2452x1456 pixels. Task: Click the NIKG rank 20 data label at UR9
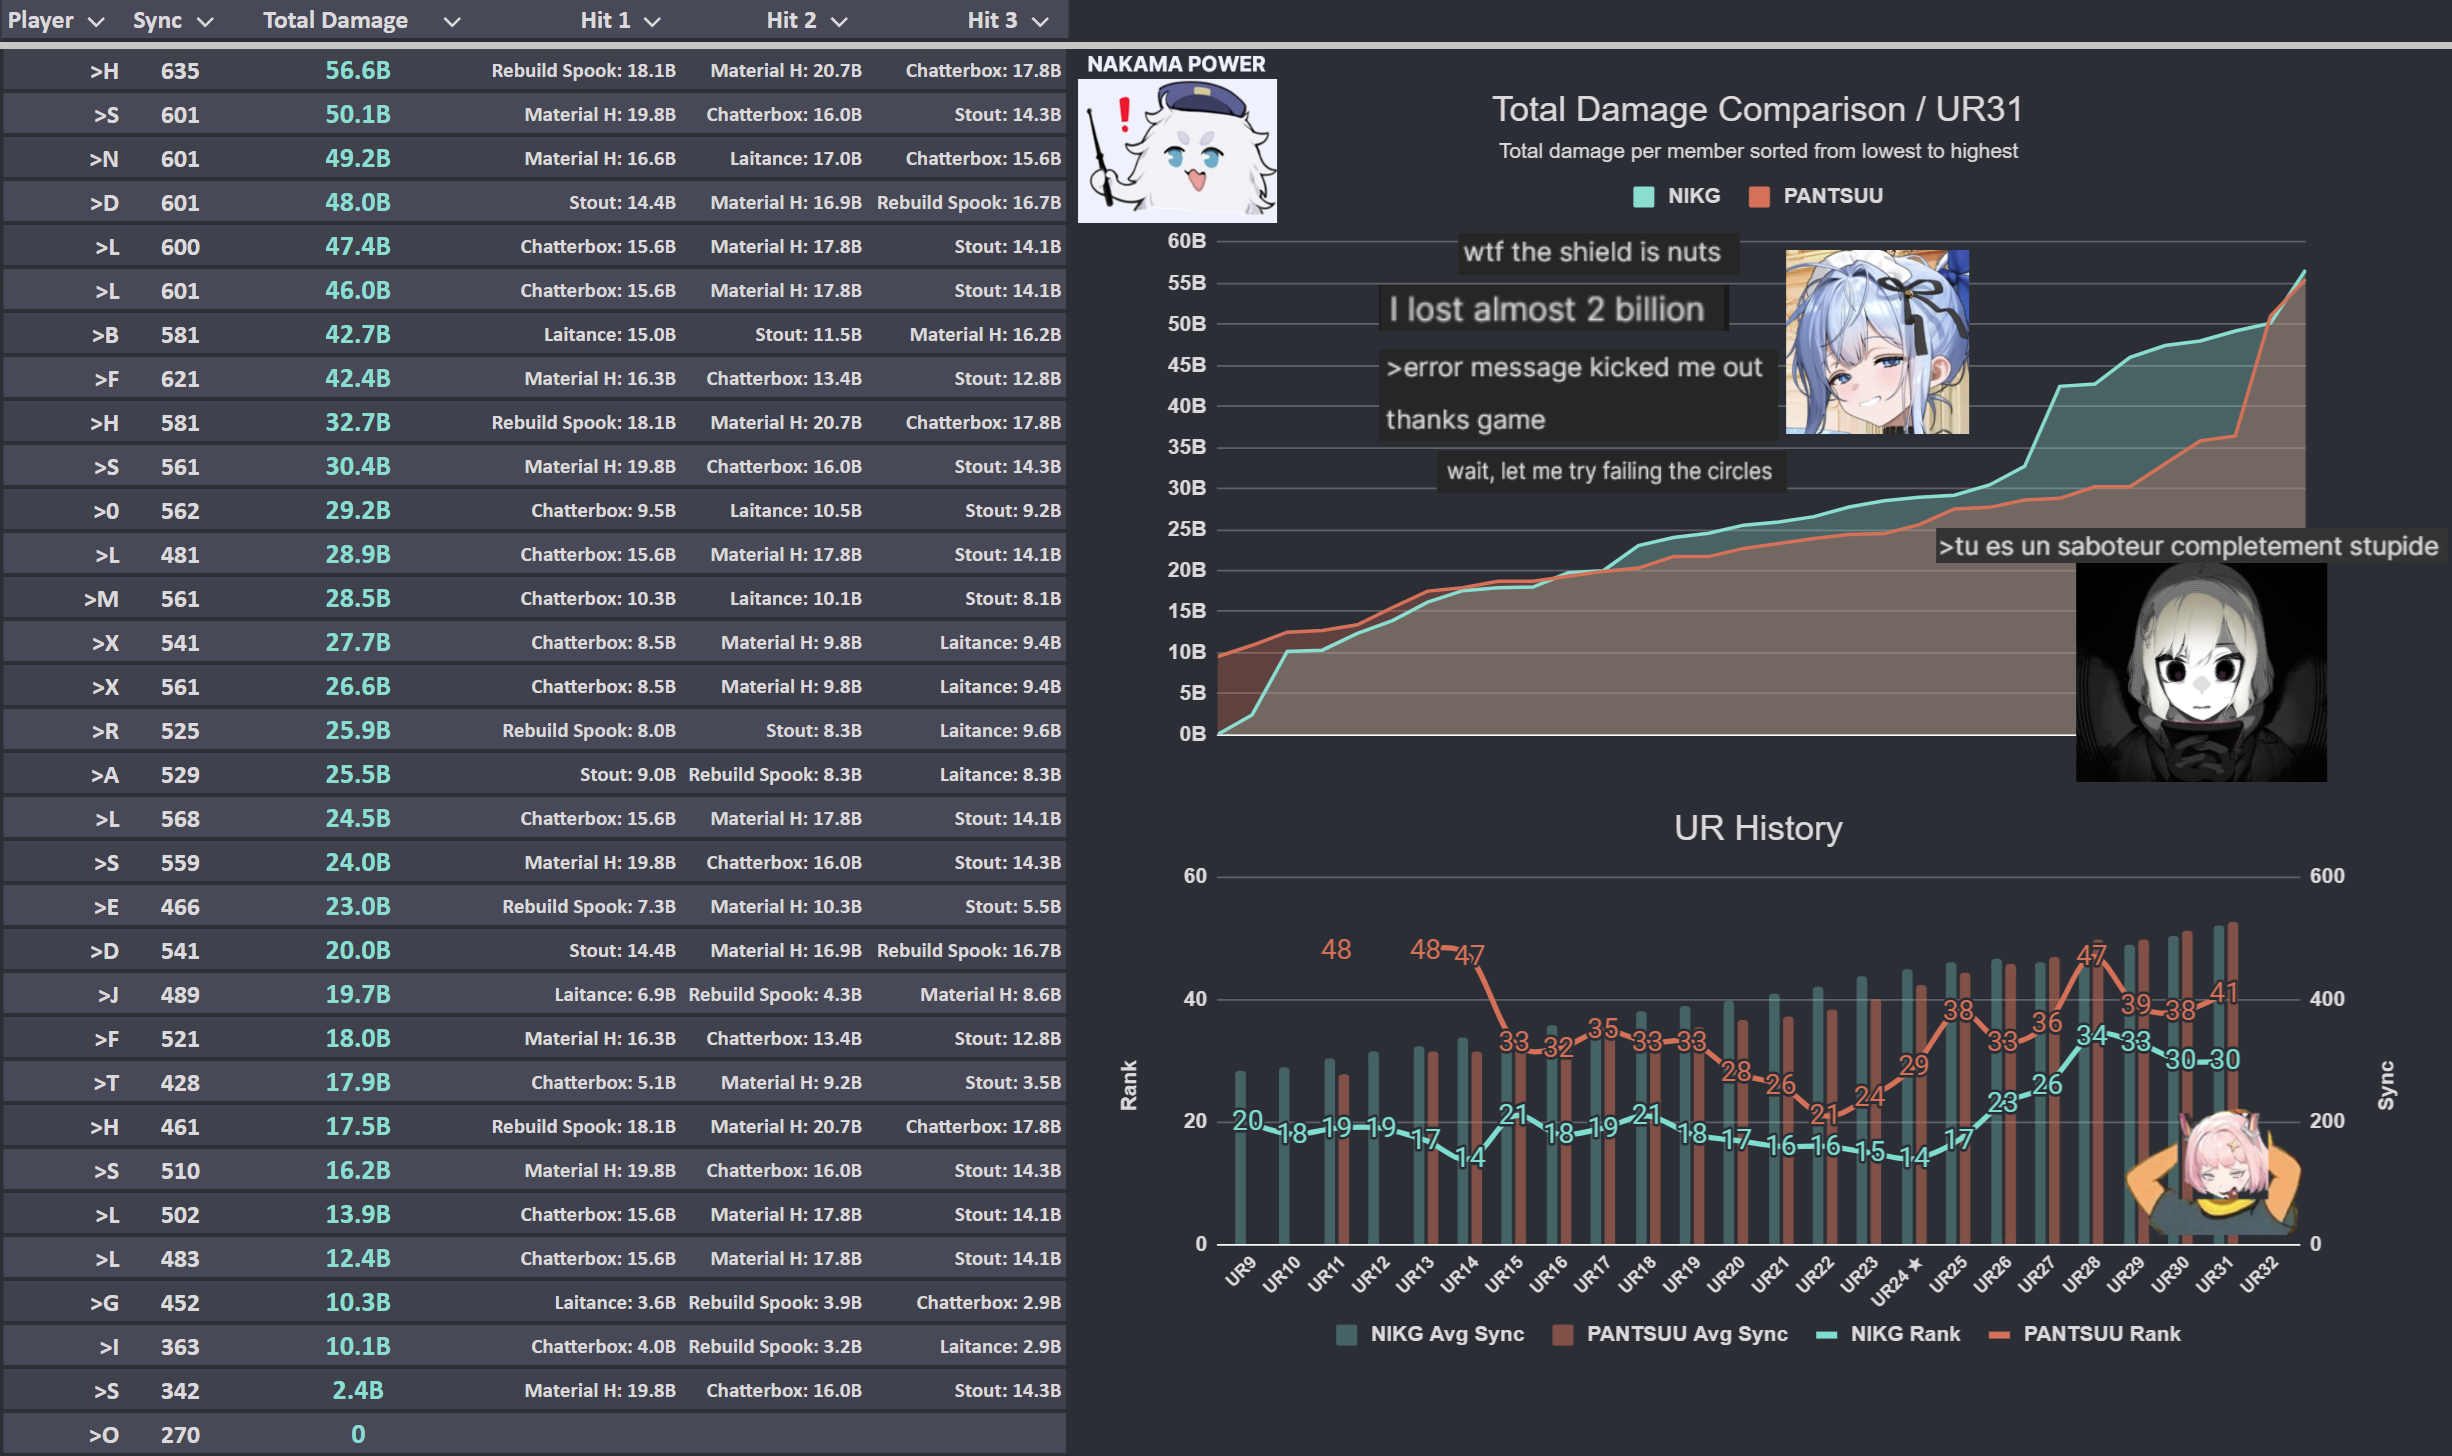pyautogui.click(x=1247, y=1120)
